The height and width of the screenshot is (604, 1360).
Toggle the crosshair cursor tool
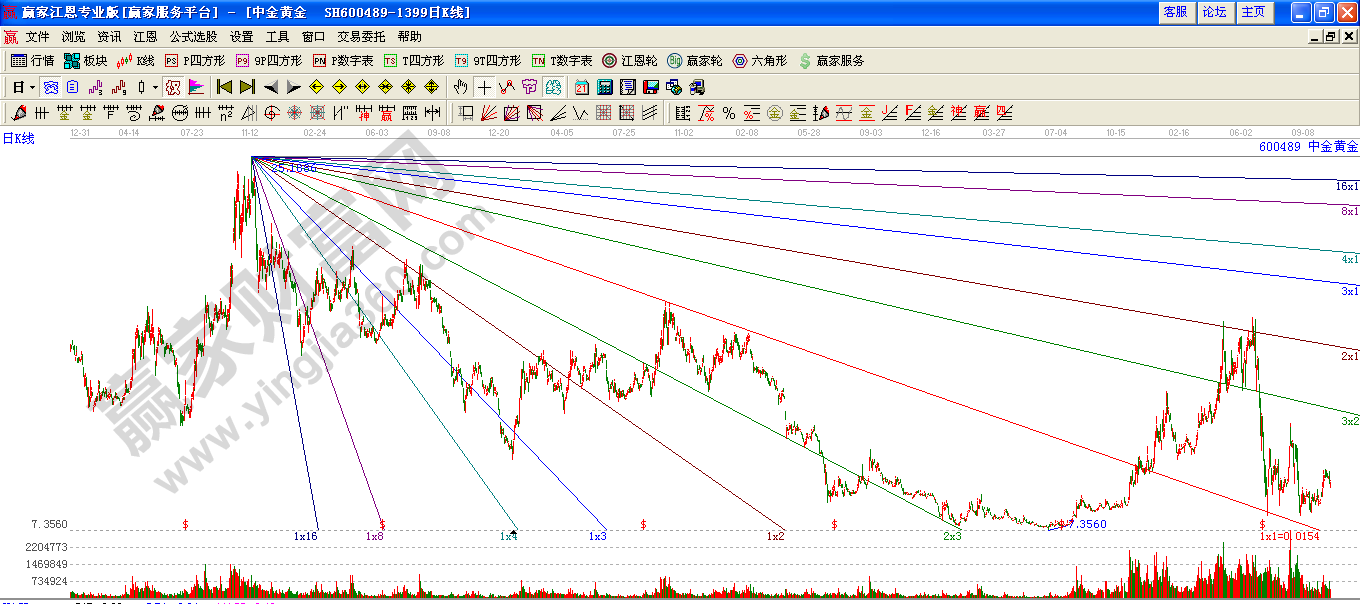484,87
